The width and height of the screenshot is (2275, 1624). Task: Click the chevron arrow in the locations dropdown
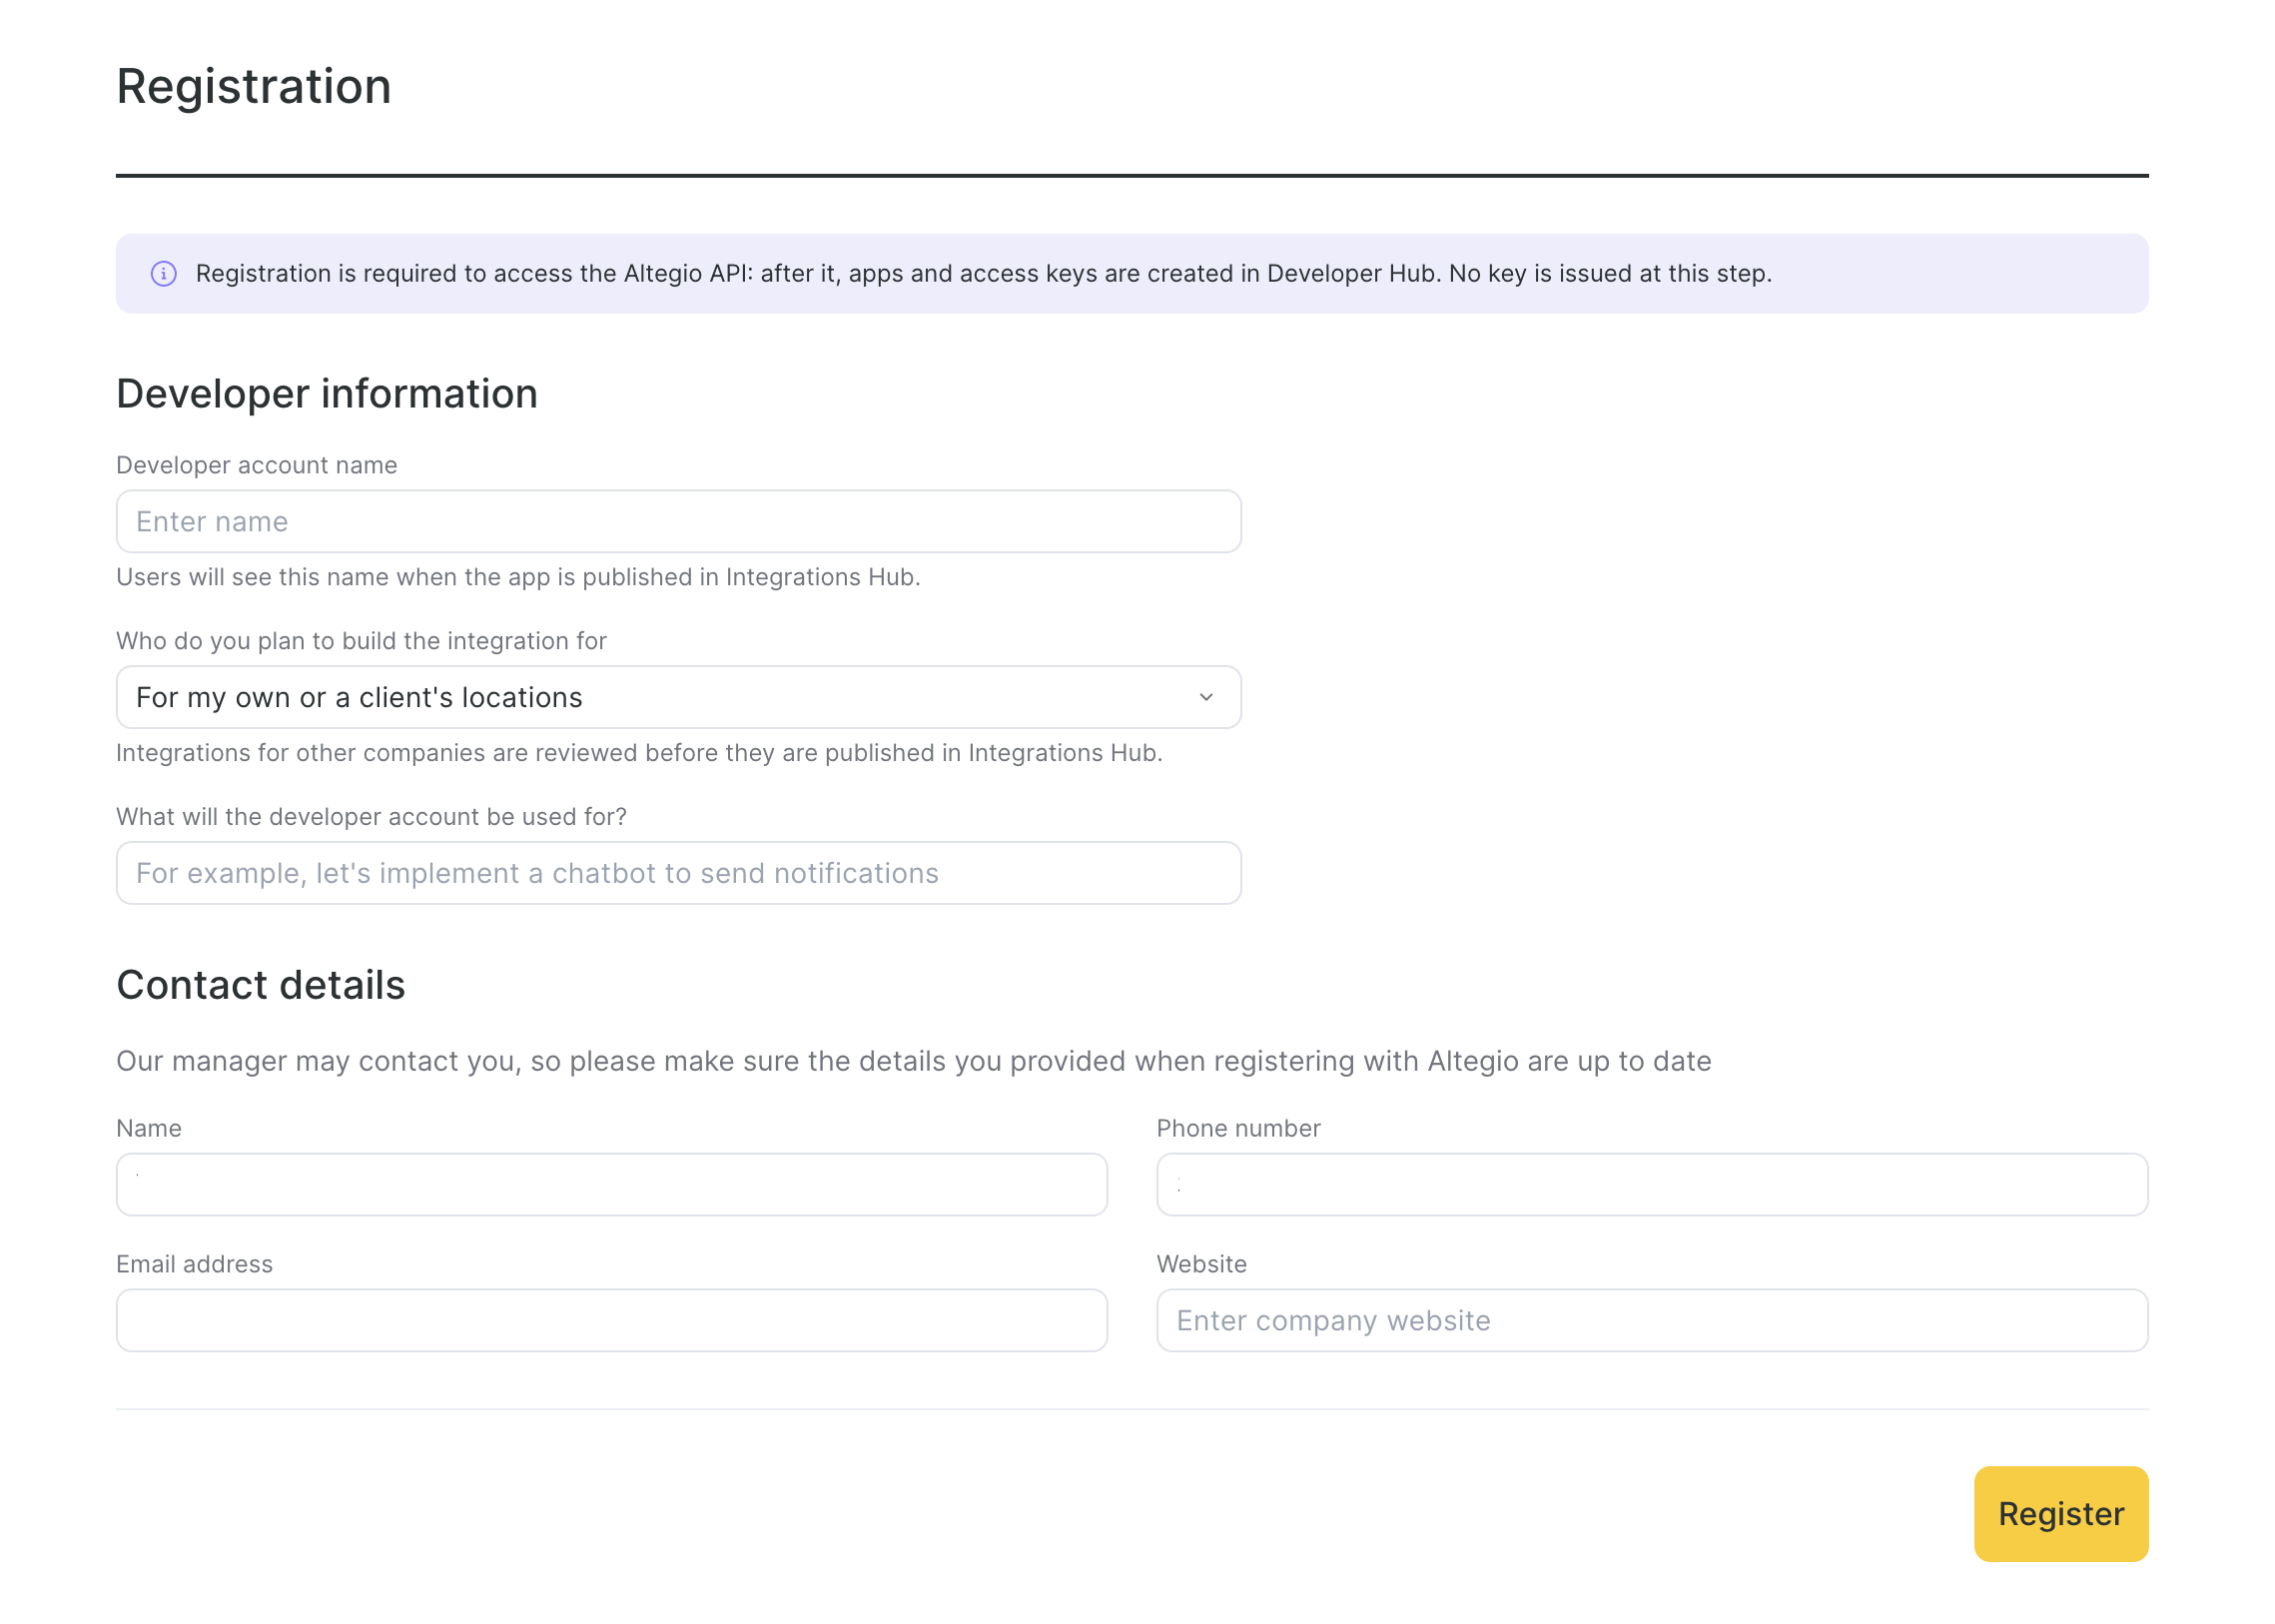click(1207, 698)
